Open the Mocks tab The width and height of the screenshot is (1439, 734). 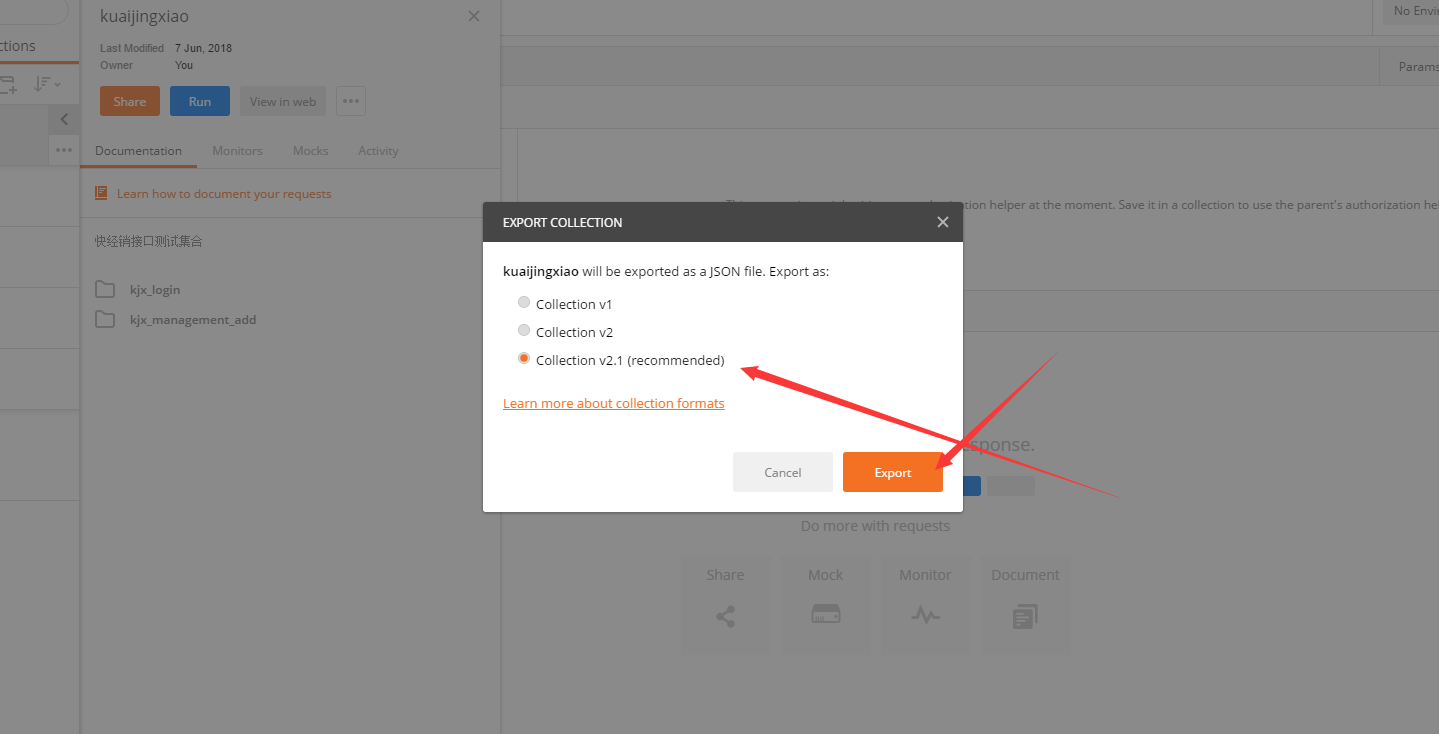(310, 151)
